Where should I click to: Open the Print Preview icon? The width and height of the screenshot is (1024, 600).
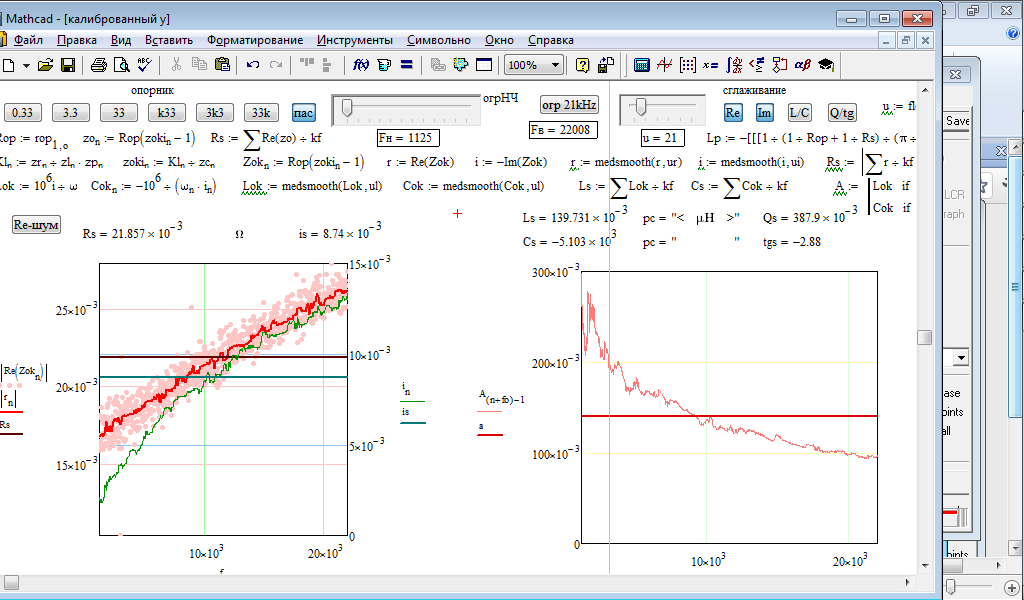pyautogui.click(x=121, y=65)
